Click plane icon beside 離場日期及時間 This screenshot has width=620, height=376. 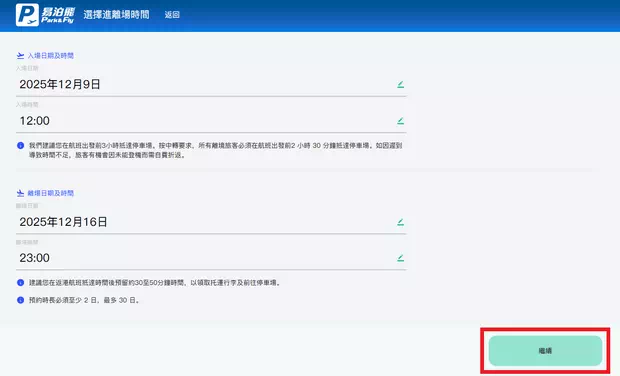[x=21, y=193]
